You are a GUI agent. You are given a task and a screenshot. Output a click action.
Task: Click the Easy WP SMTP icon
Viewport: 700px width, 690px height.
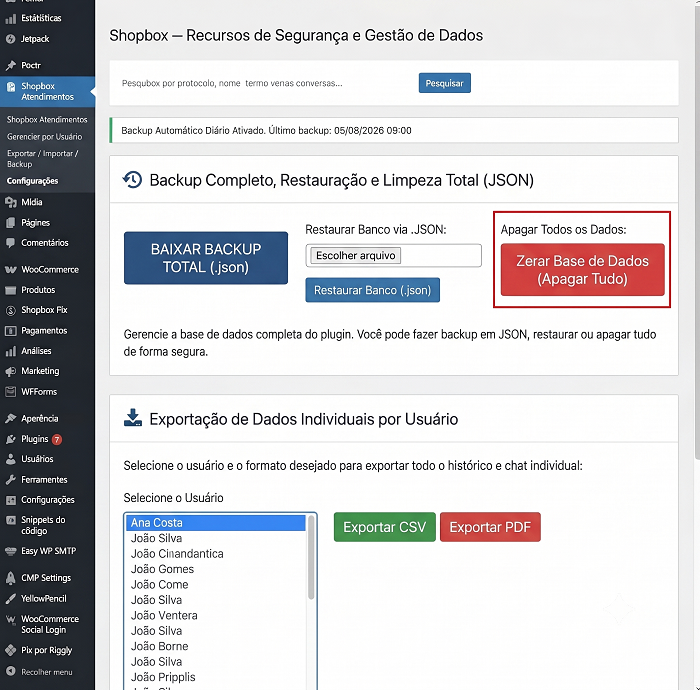point(11,551)
